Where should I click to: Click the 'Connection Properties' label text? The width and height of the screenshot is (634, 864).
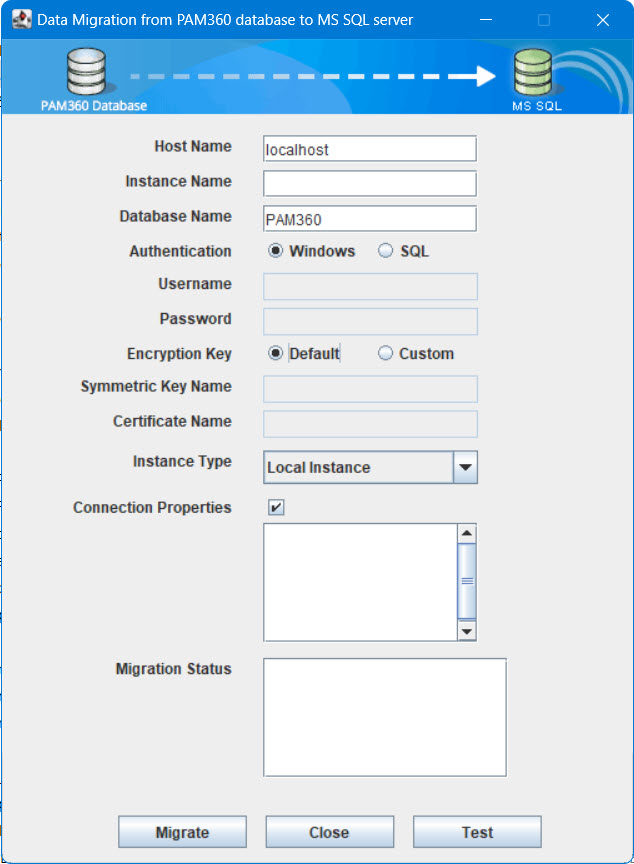tap(153, 507)
